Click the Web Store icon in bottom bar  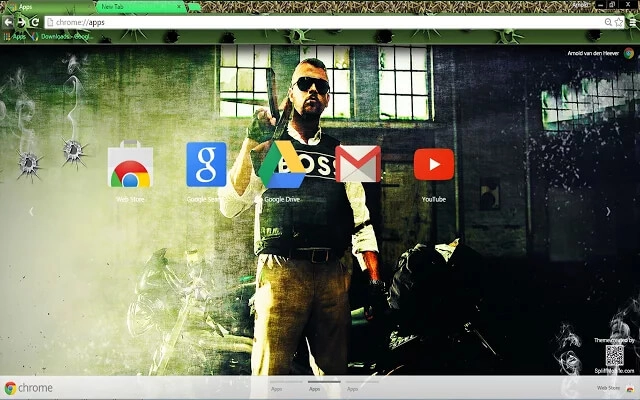pos(630,389)
